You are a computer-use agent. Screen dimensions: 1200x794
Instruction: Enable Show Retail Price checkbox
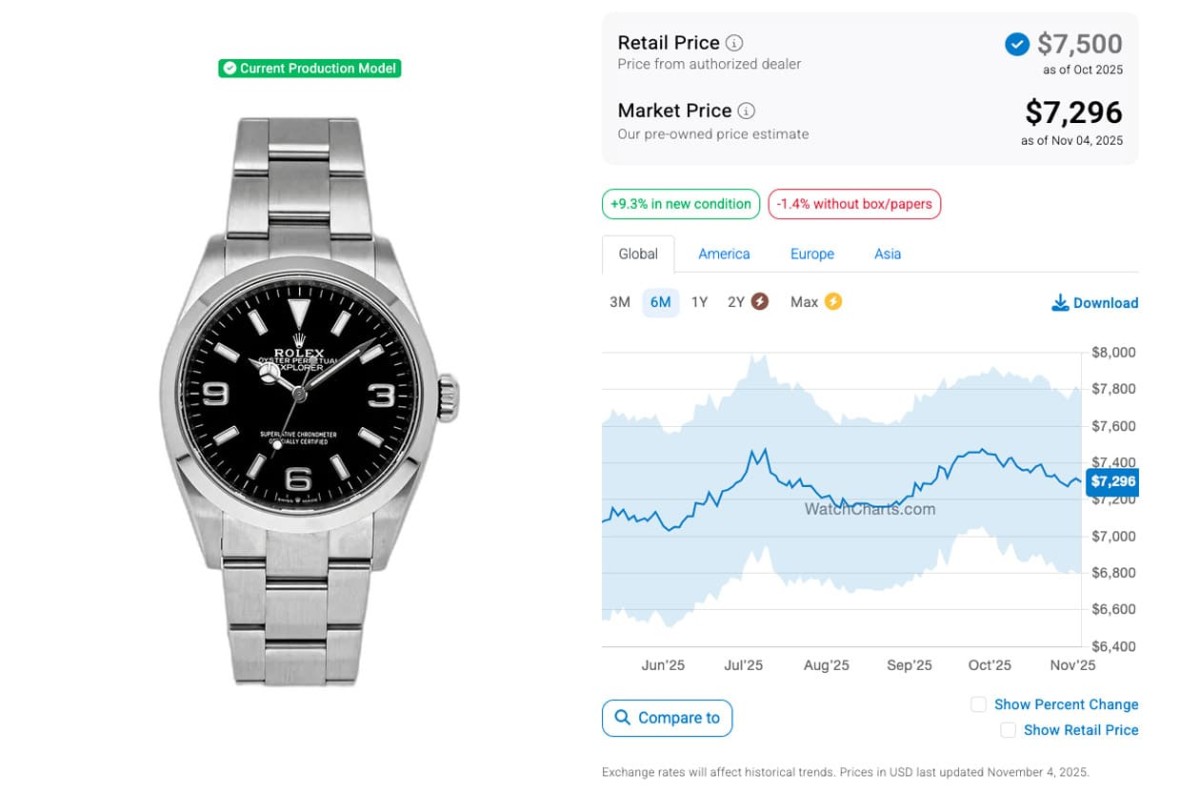click(x=1008, y=731)
